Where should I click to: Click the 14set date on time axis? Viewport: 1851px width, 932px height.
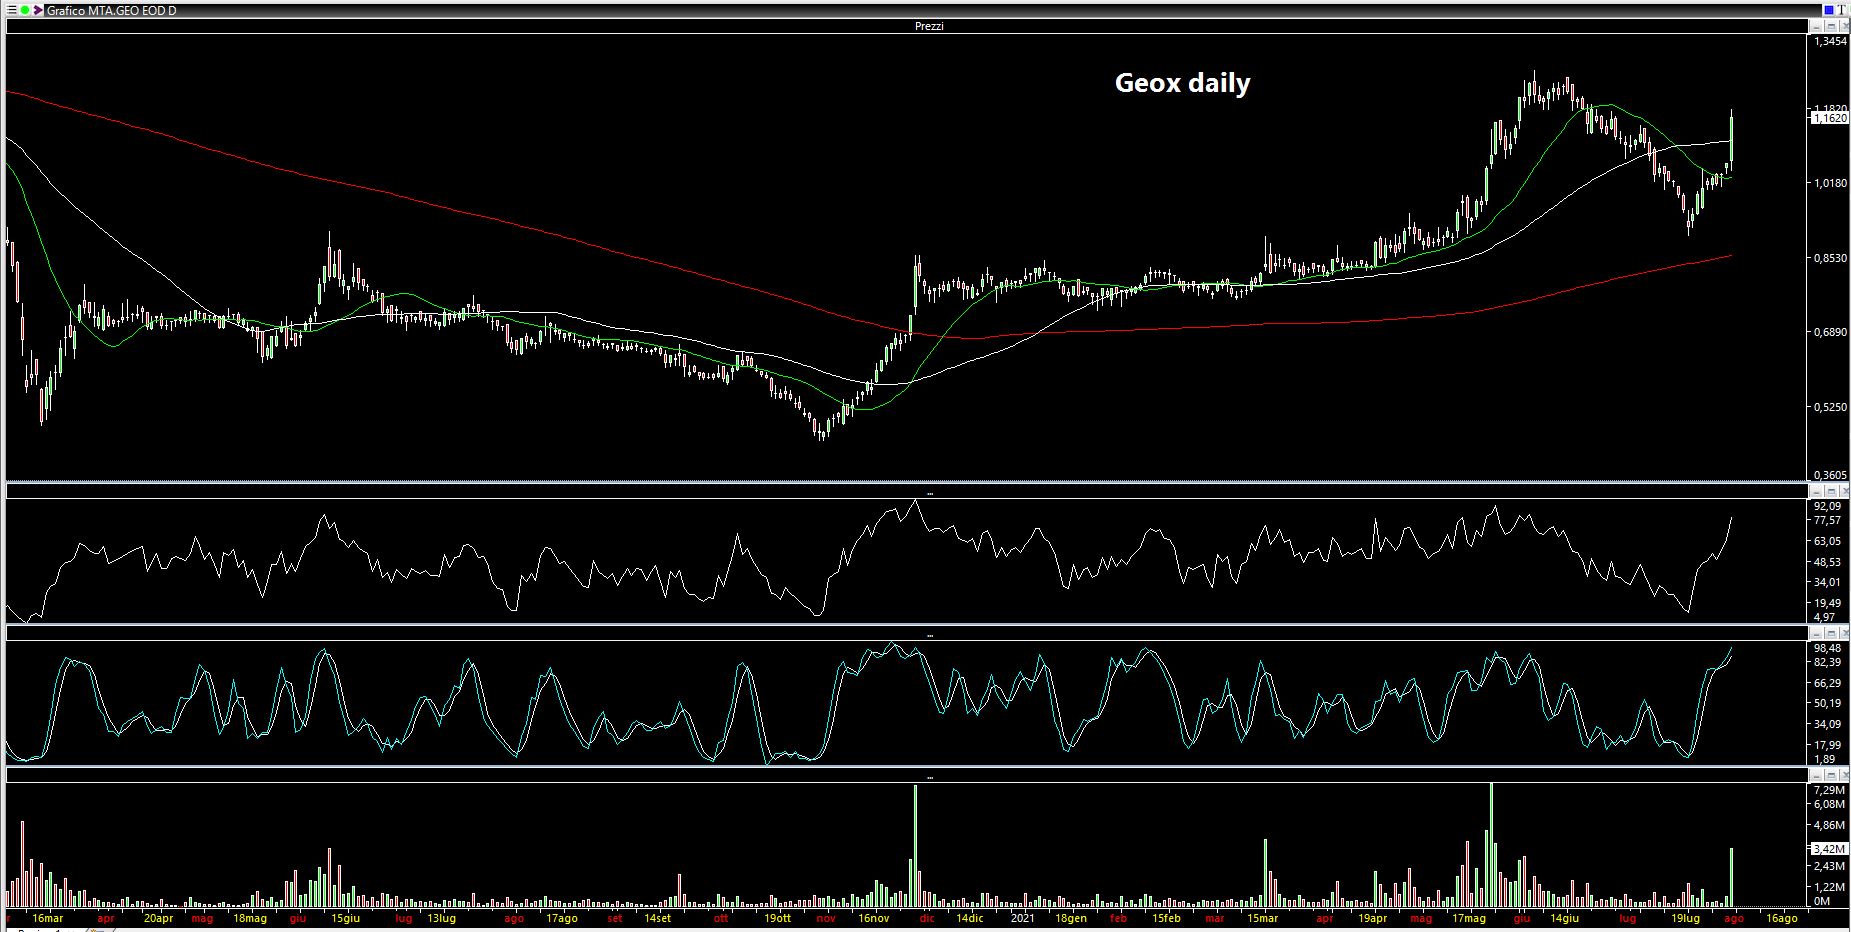[x=657, y=917]
